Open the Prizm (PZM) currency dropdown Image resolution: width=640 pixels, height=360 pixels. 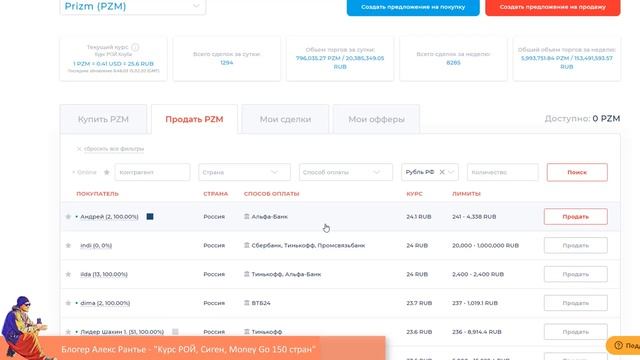(x=133, y=7)
